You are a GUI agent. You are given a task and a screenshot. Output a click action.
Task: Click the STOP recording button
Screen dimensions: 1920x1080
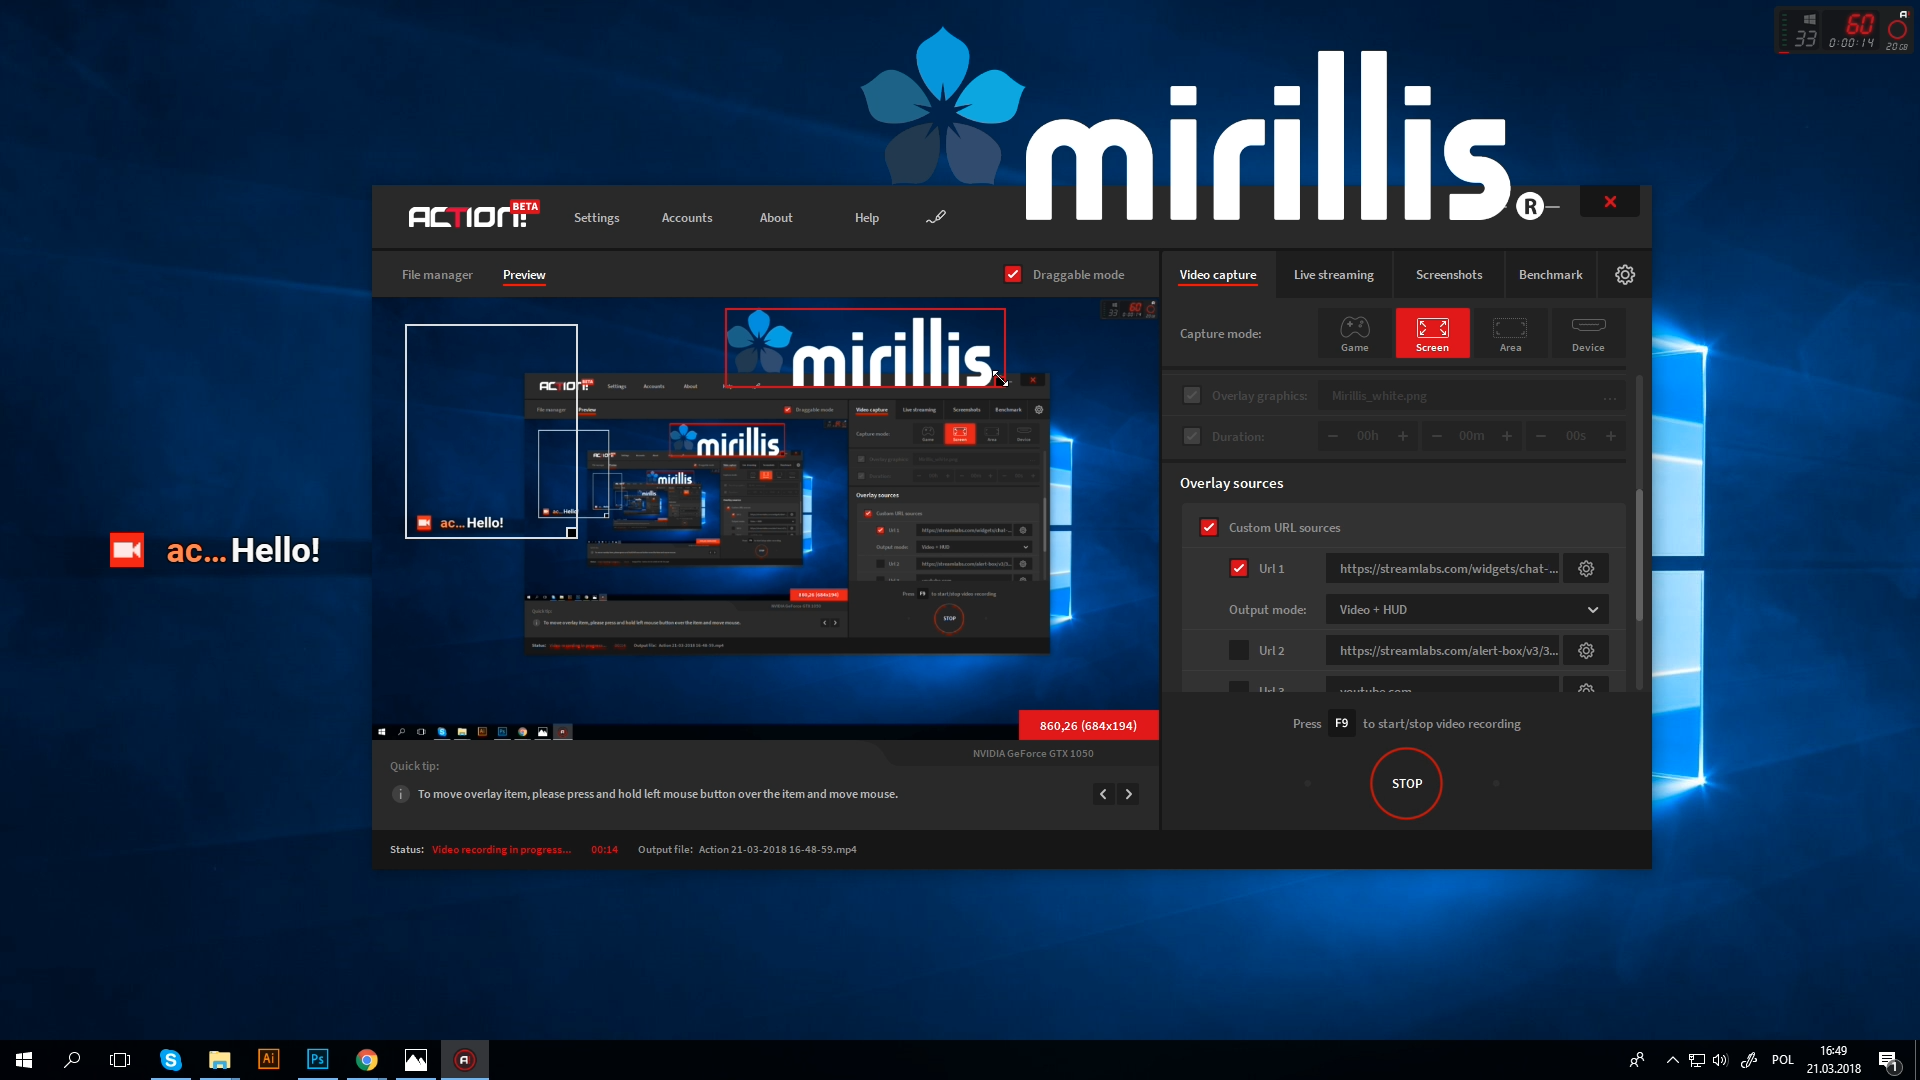(x=1407, y=783)
